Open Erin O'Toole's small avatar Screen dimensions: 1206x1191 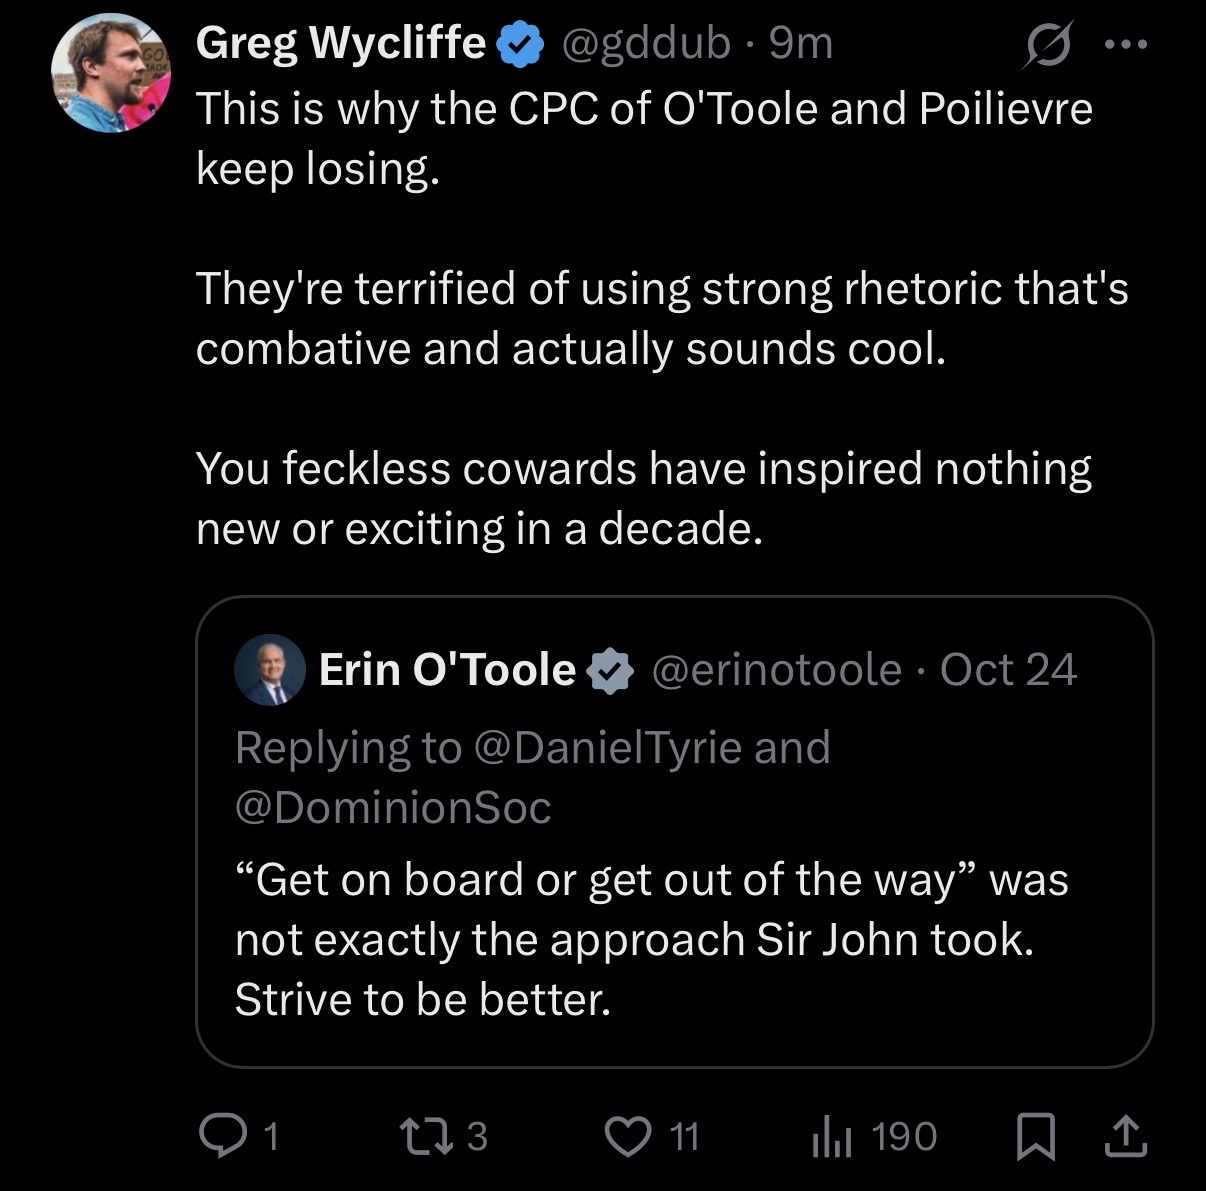pos(270,670)
